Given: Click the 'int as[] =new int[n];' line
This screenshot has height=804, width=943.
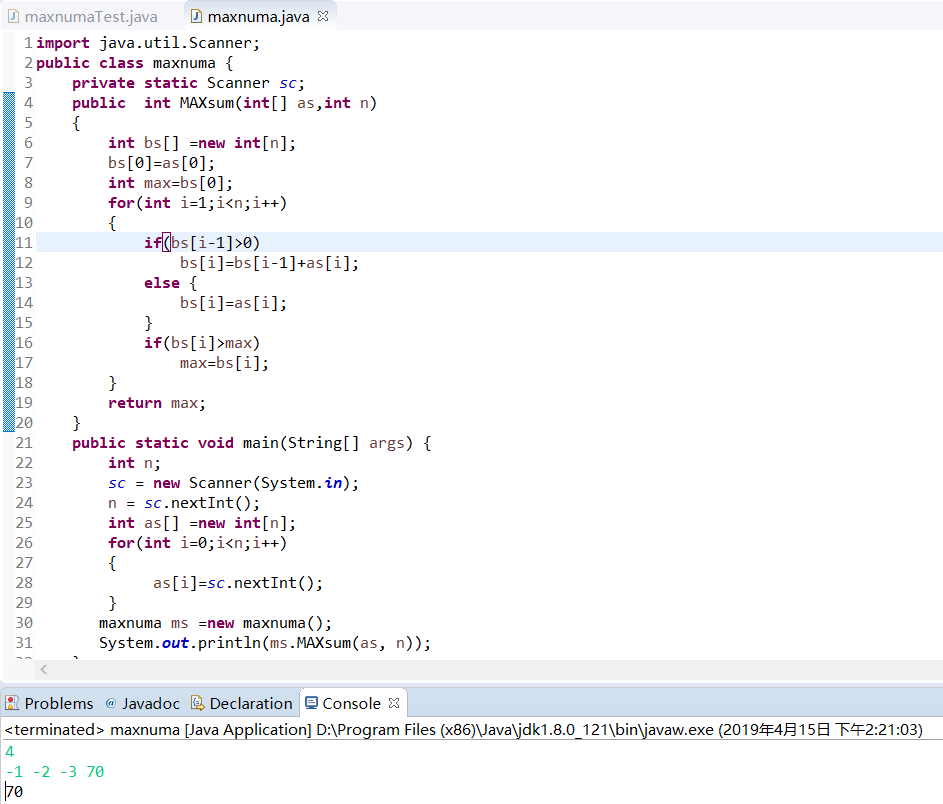Looking at the screenshot, I should click(201, 523).
